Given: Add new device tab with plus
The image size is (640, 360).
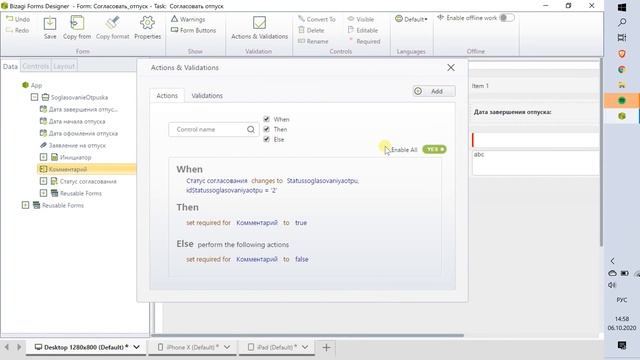Looking at the screenshot, I should 326,347.
